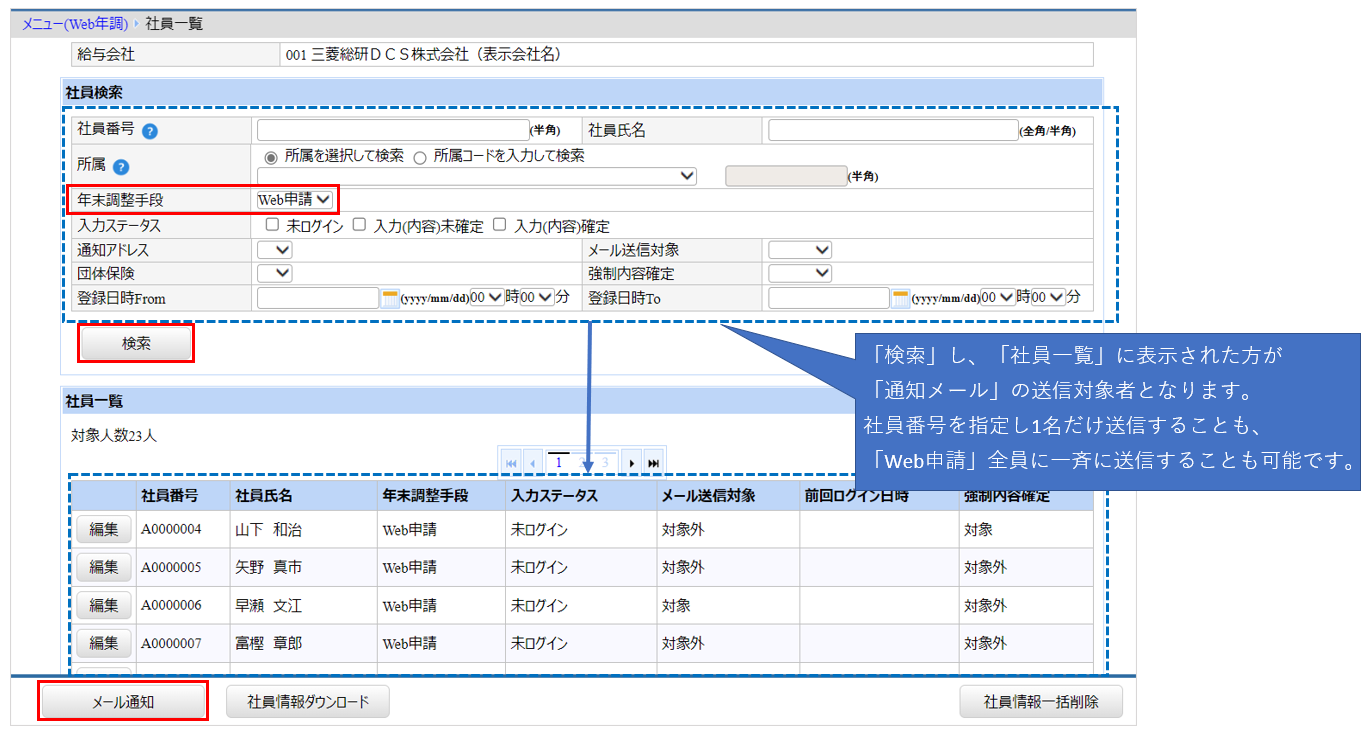Open calendar picker for 登録日時From
Viewport: 1365px width, 730px height.
click(x=390, y=298)
